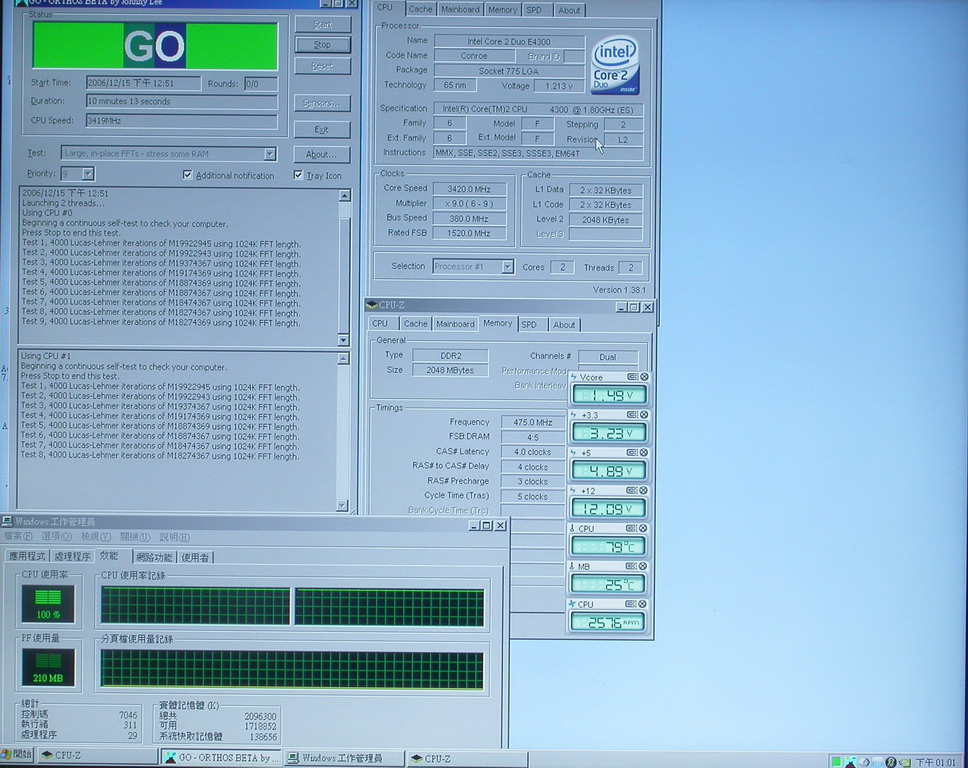Open the 處理程序 tab in Task Manager
968x768 pixels.
pos(72,556)
